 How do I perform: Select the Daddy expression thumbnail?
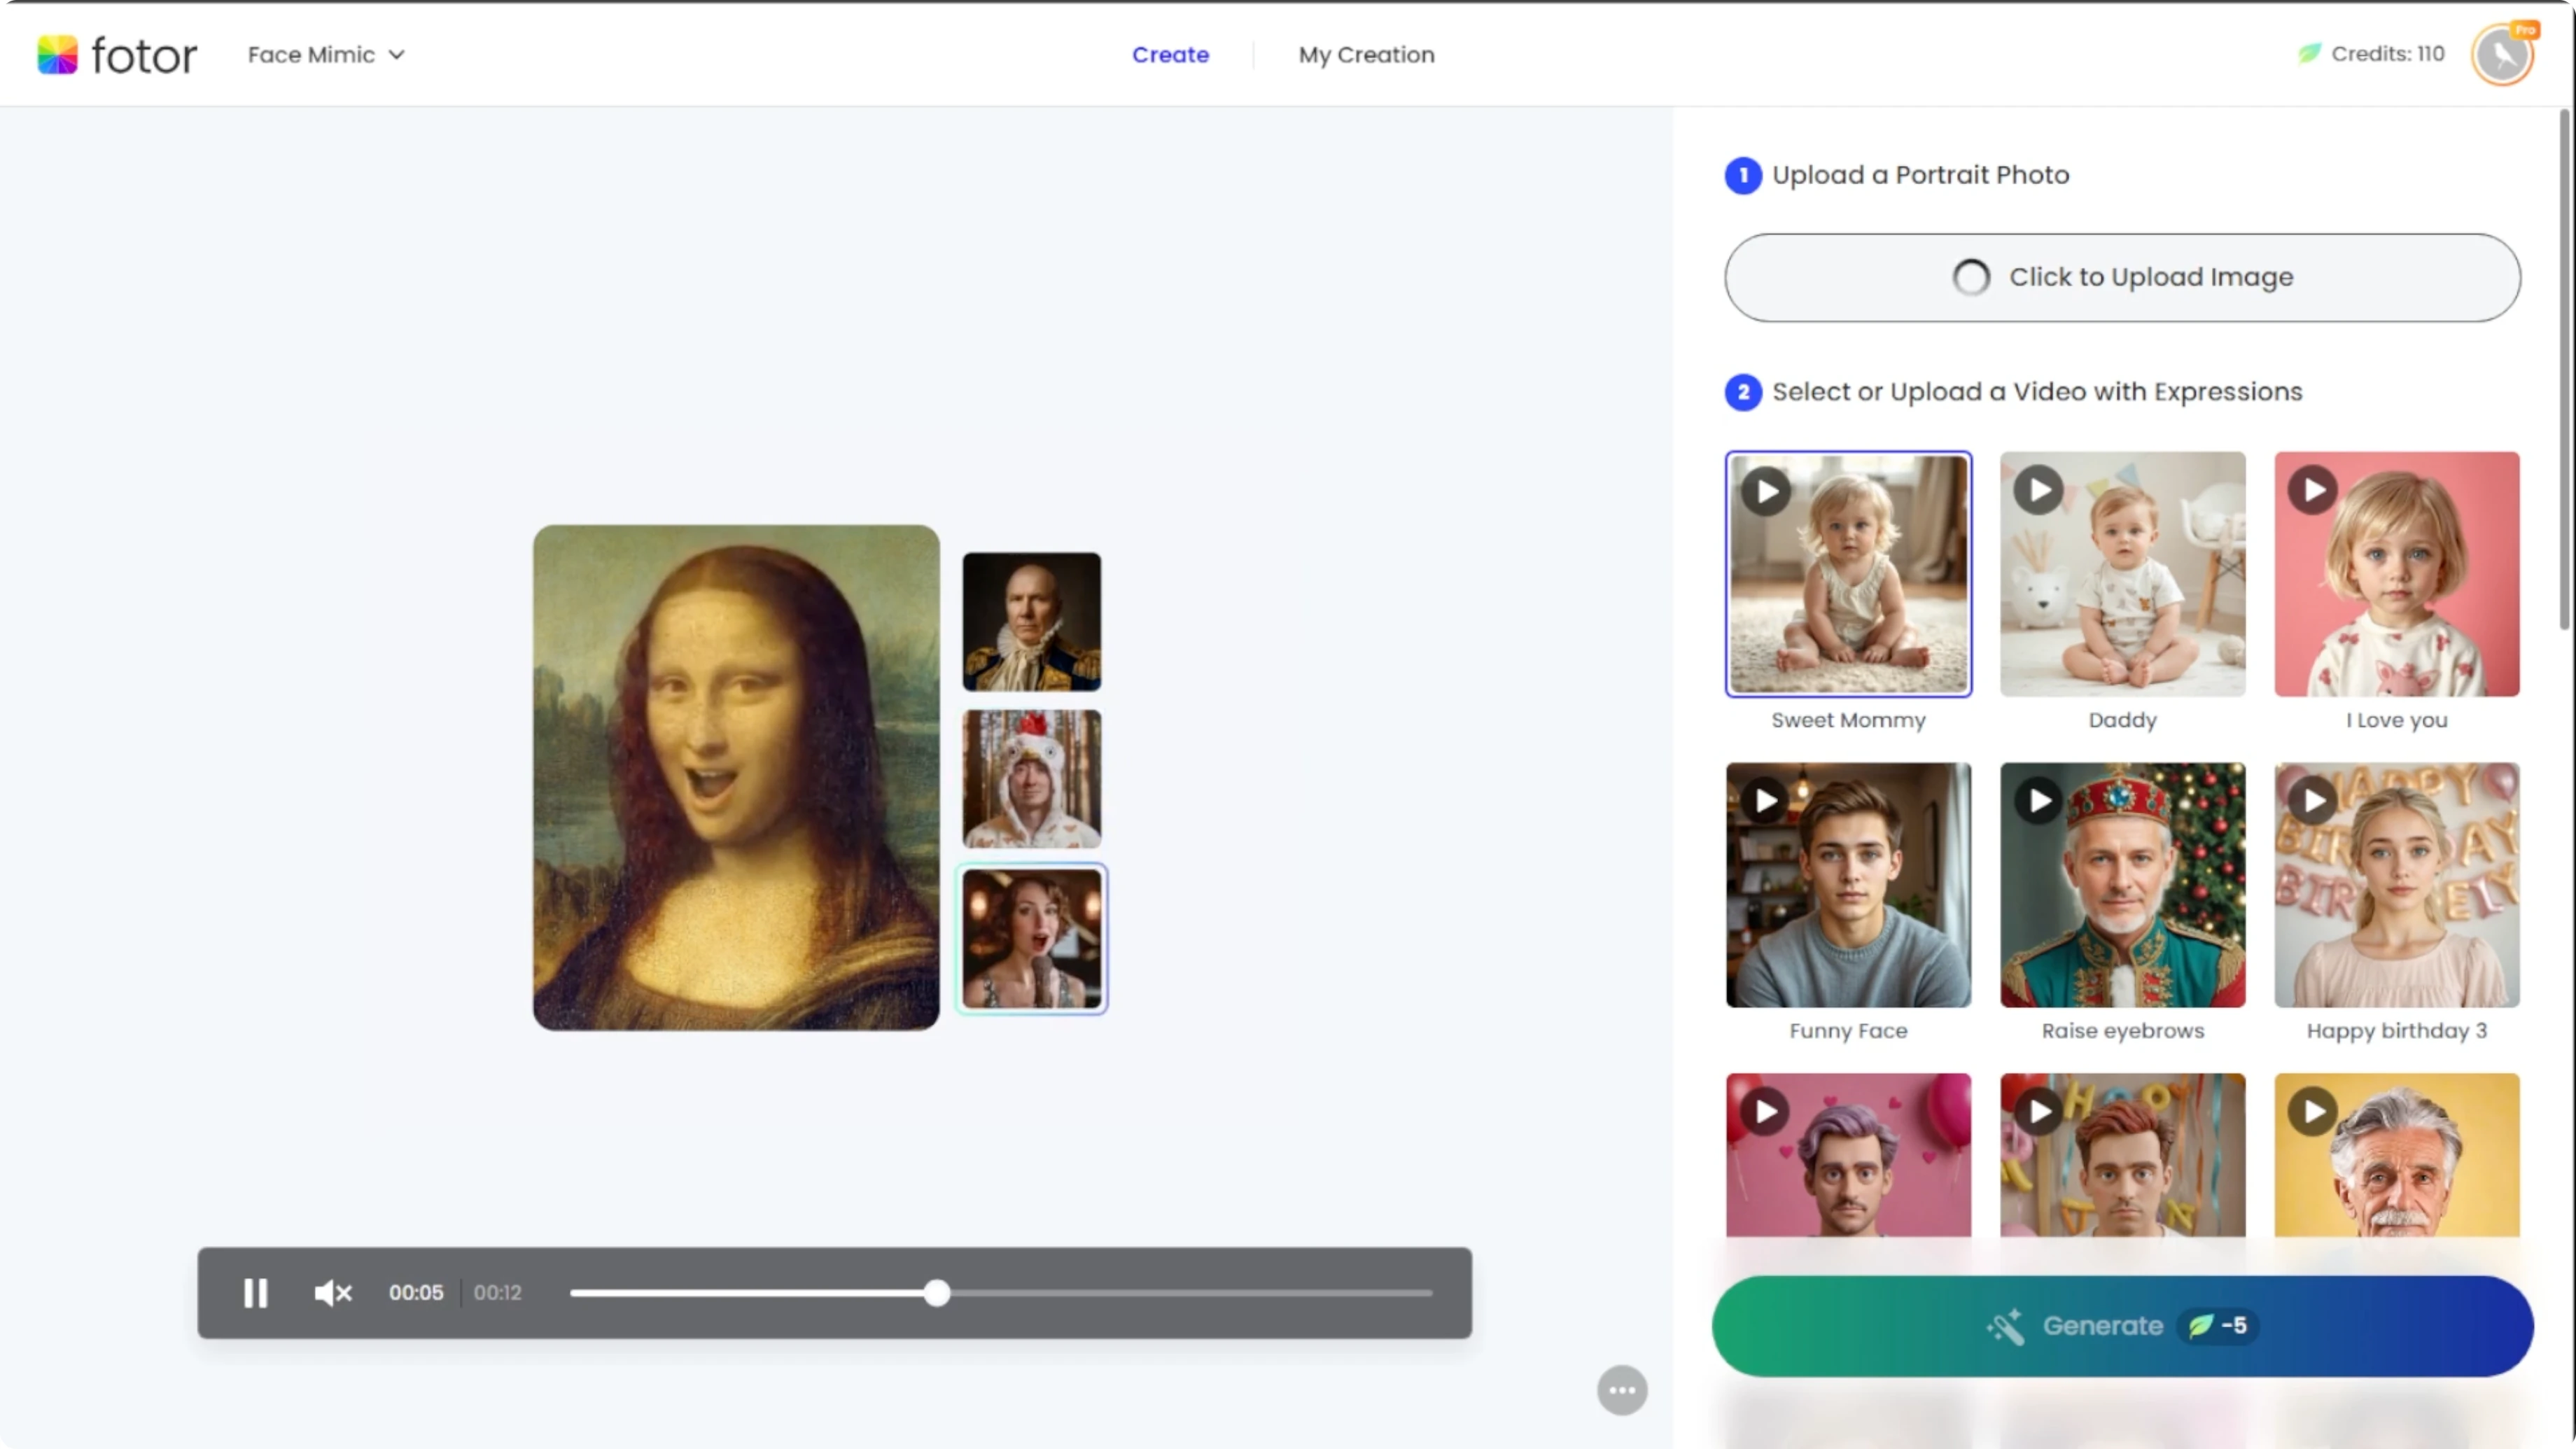click(2122, 574)
